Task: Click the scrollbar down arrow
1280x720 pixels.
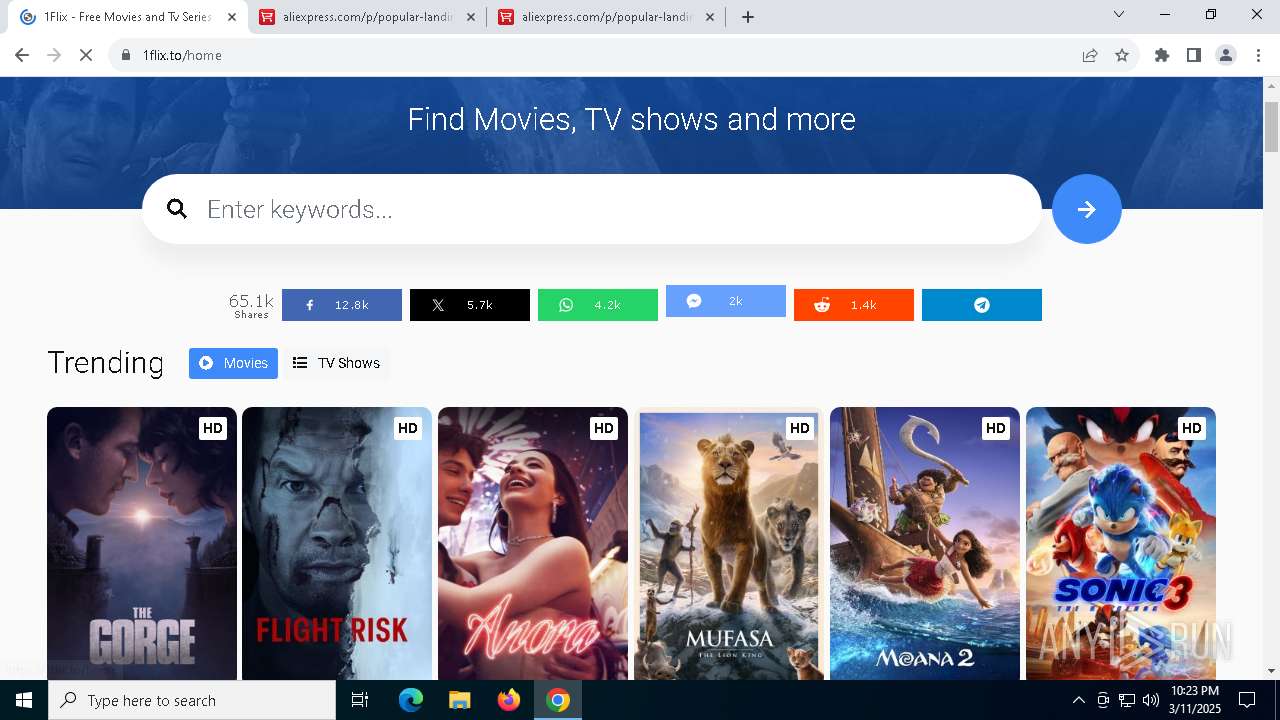Action: (x=1271, y=671)
